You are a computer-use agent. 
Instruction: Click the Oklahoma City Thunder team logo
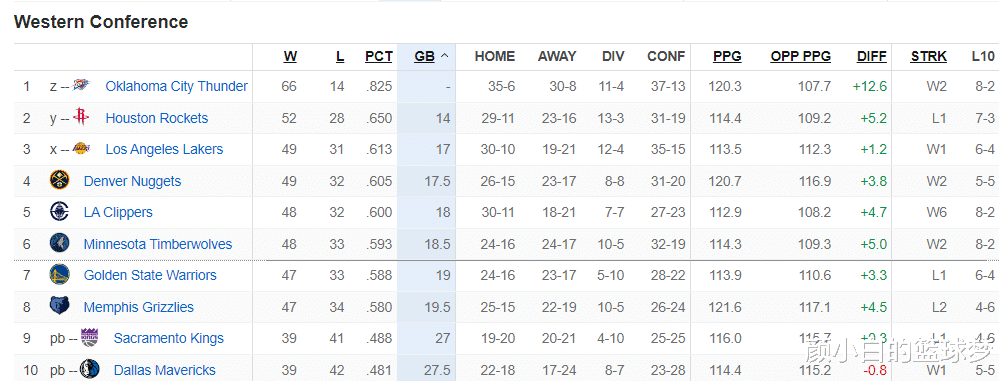[x=81, y=85]
